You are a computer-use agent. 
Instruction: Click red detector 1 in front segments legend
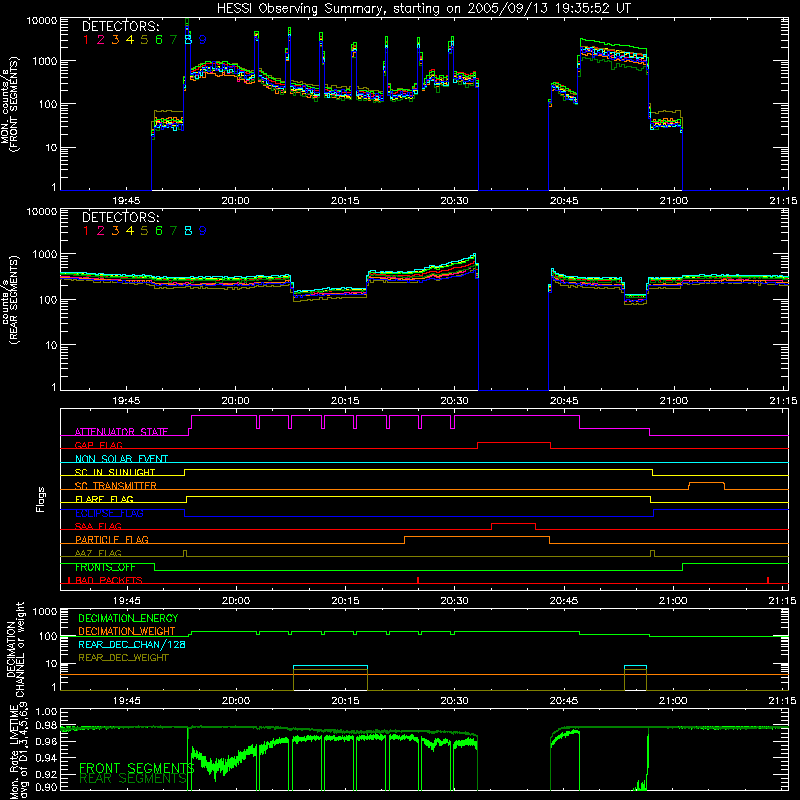pyautogui.click(x=86, y=40)
